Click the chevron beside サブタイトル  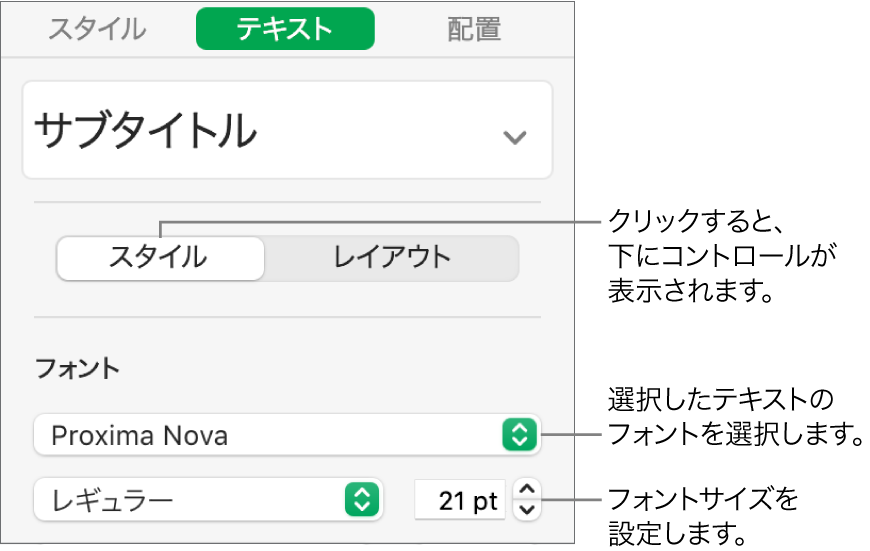tap(514, 137)
